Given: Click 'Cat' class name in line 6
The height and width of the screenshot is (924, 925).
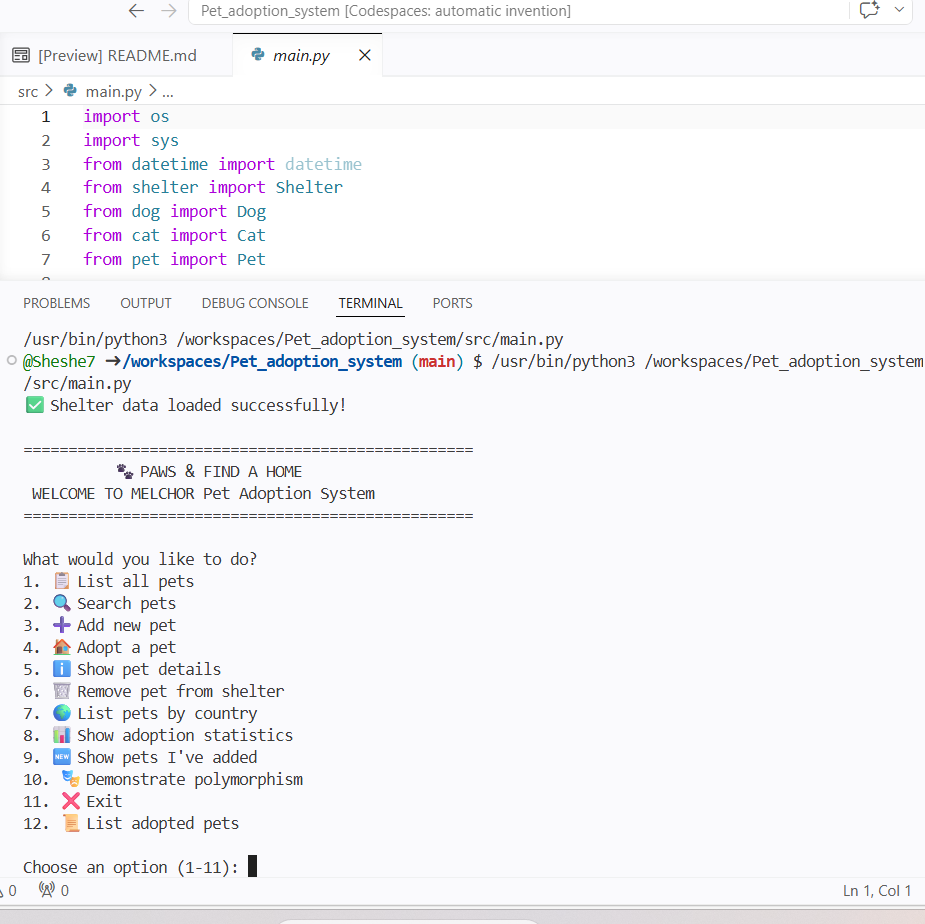Looking at the screenshot, I should pyautogui.click(x=251, y=235).
